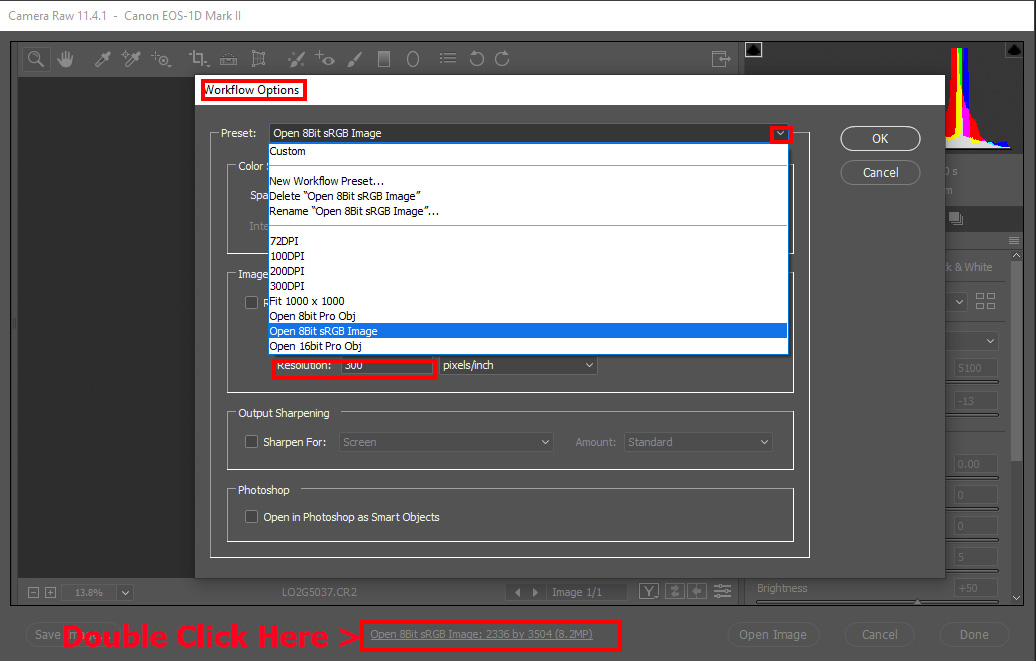Enable the Sharpen For checkbox
1036x661 pixels.
(x=251, y=441)
